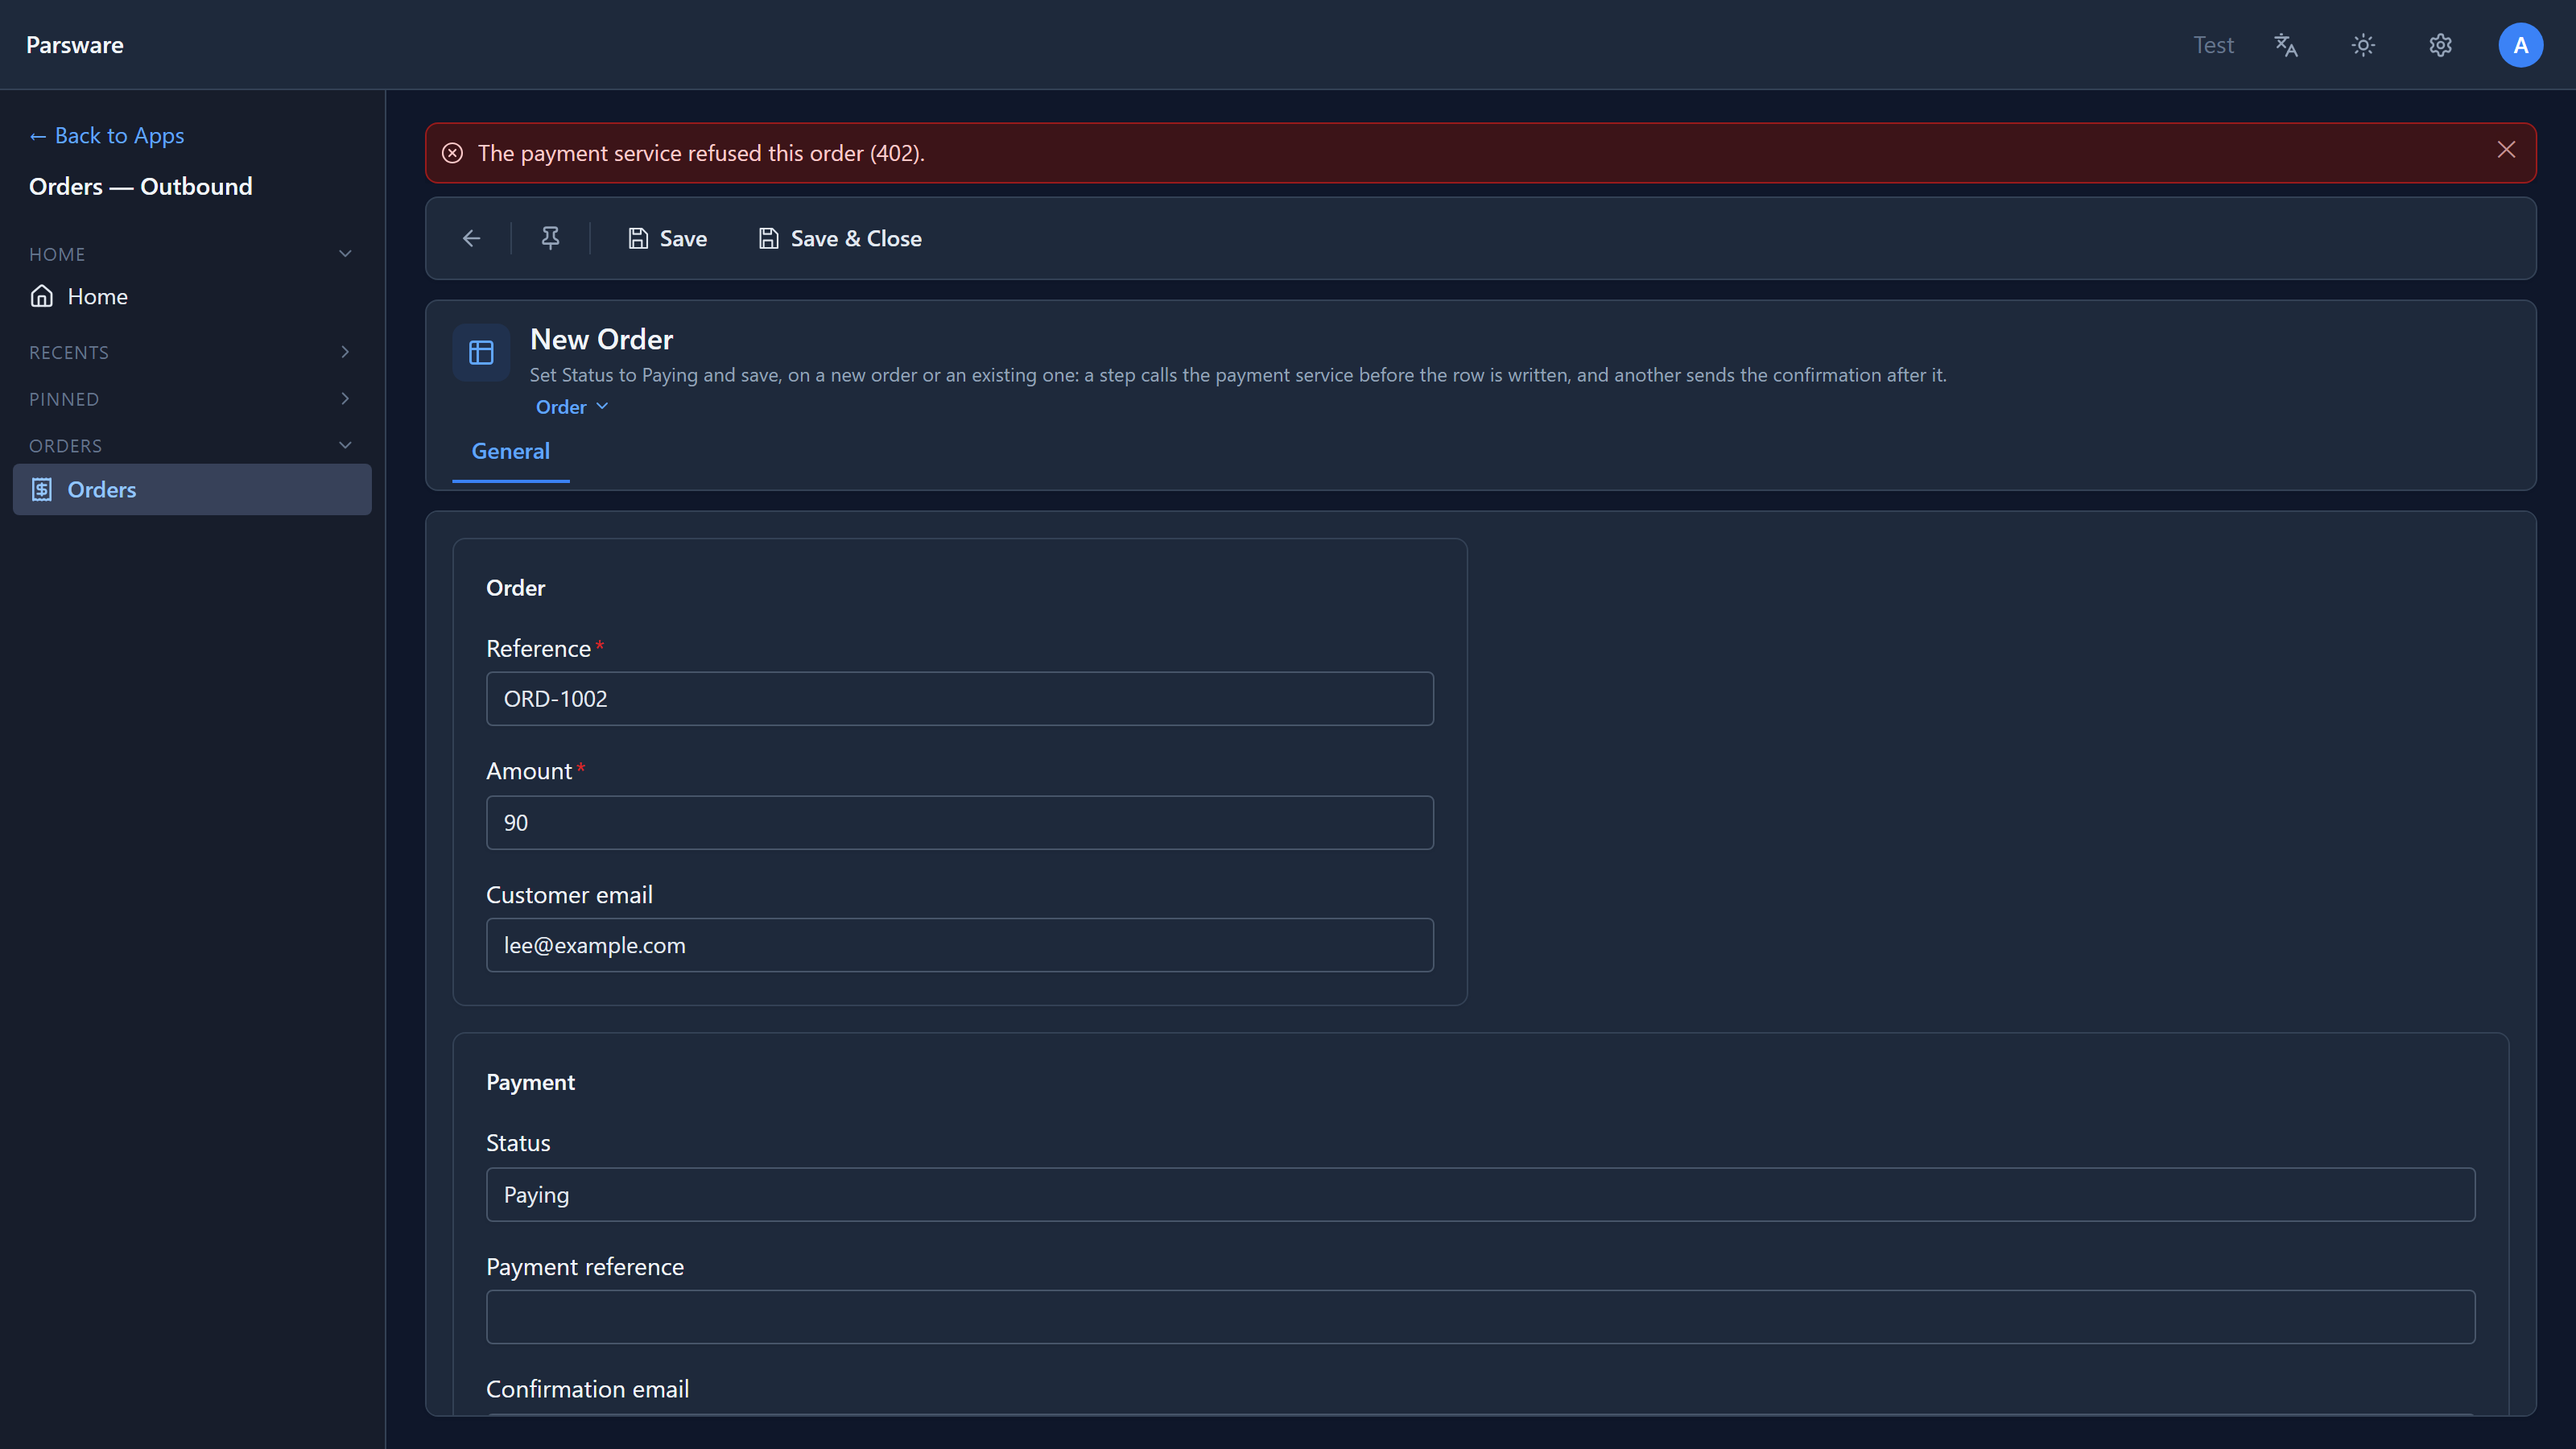Select Orders in the sidebar
2576x1449 pixels.
pos(191,489)
